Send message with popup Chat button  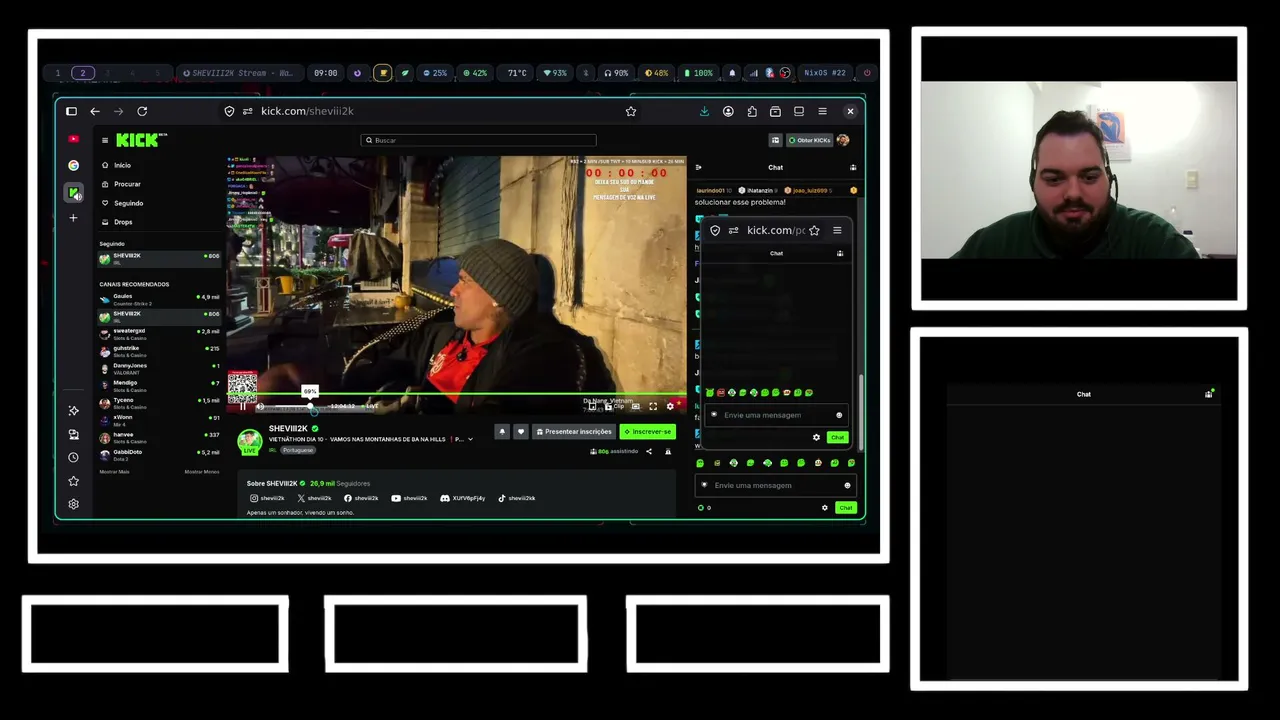(x=837, y=437)
